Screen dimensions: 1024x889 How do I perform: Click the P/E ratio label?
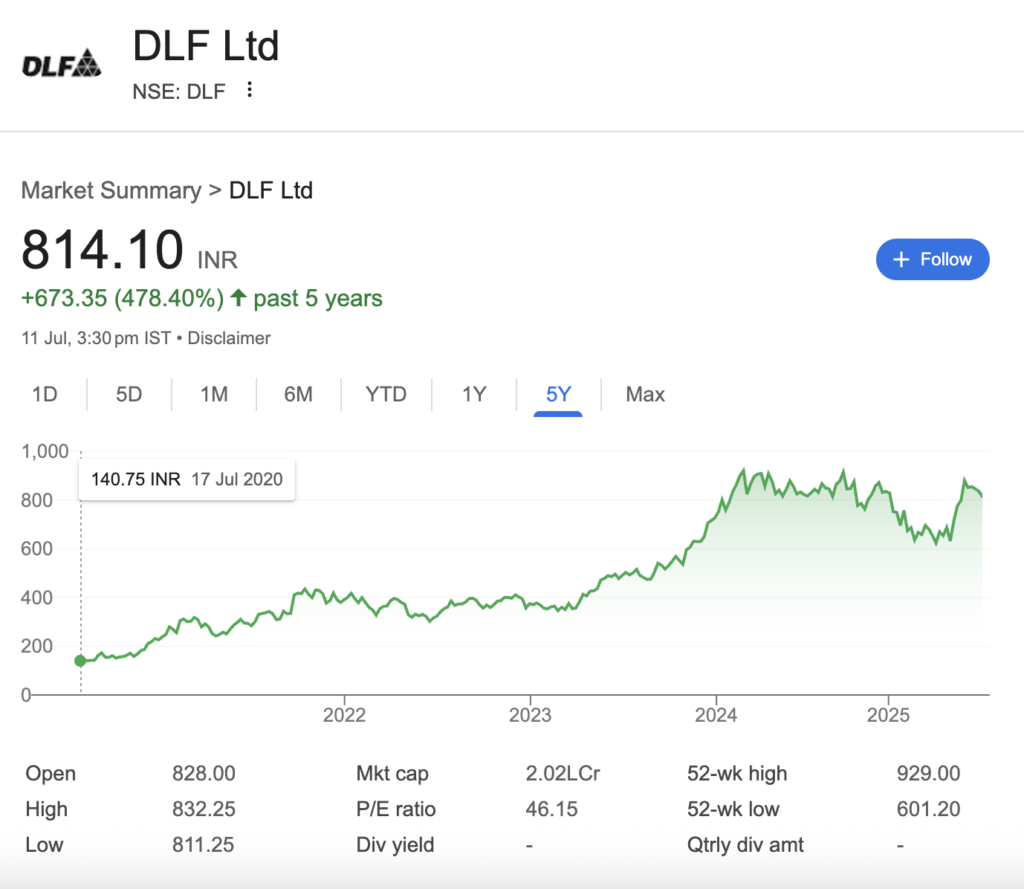pyautogui.click(x=396, y=809)
